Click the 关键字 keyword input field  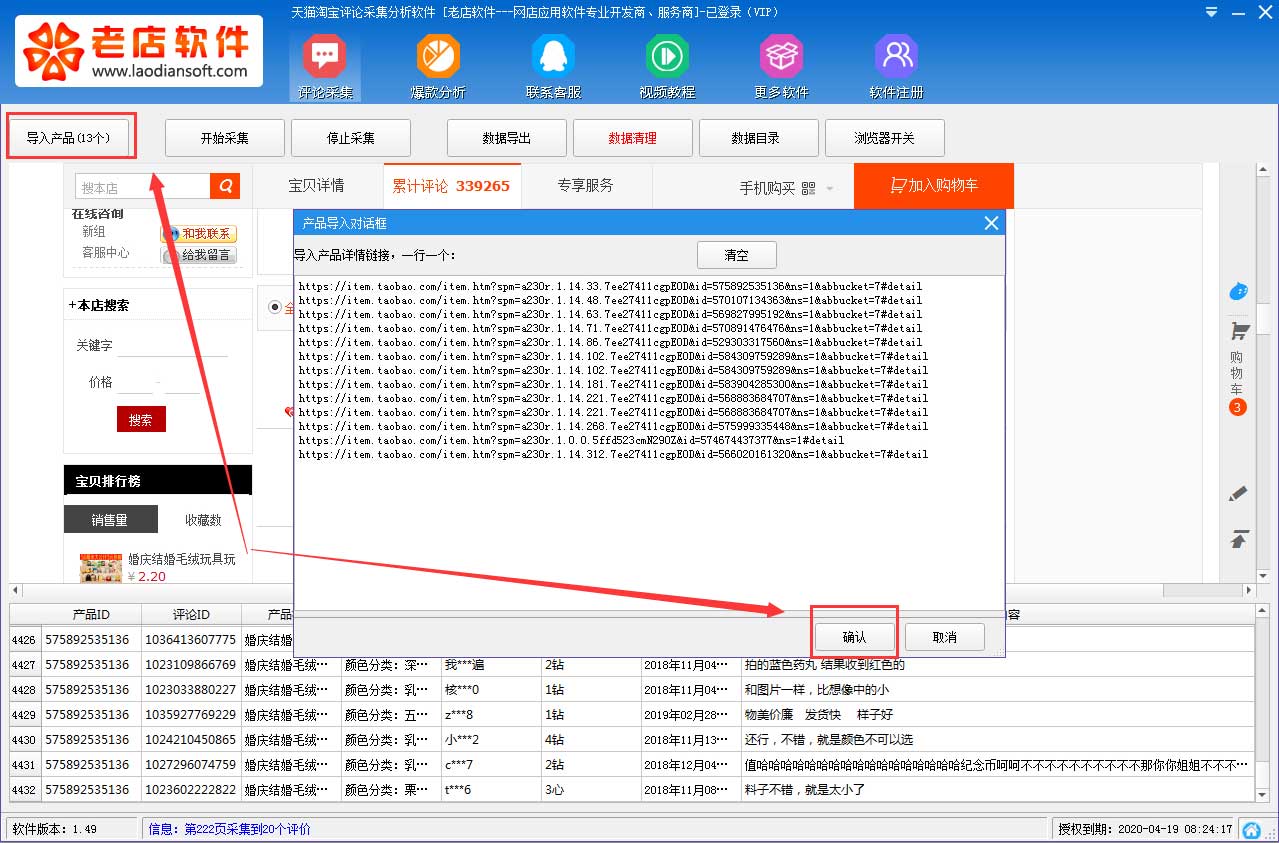(x=172, y=345)
